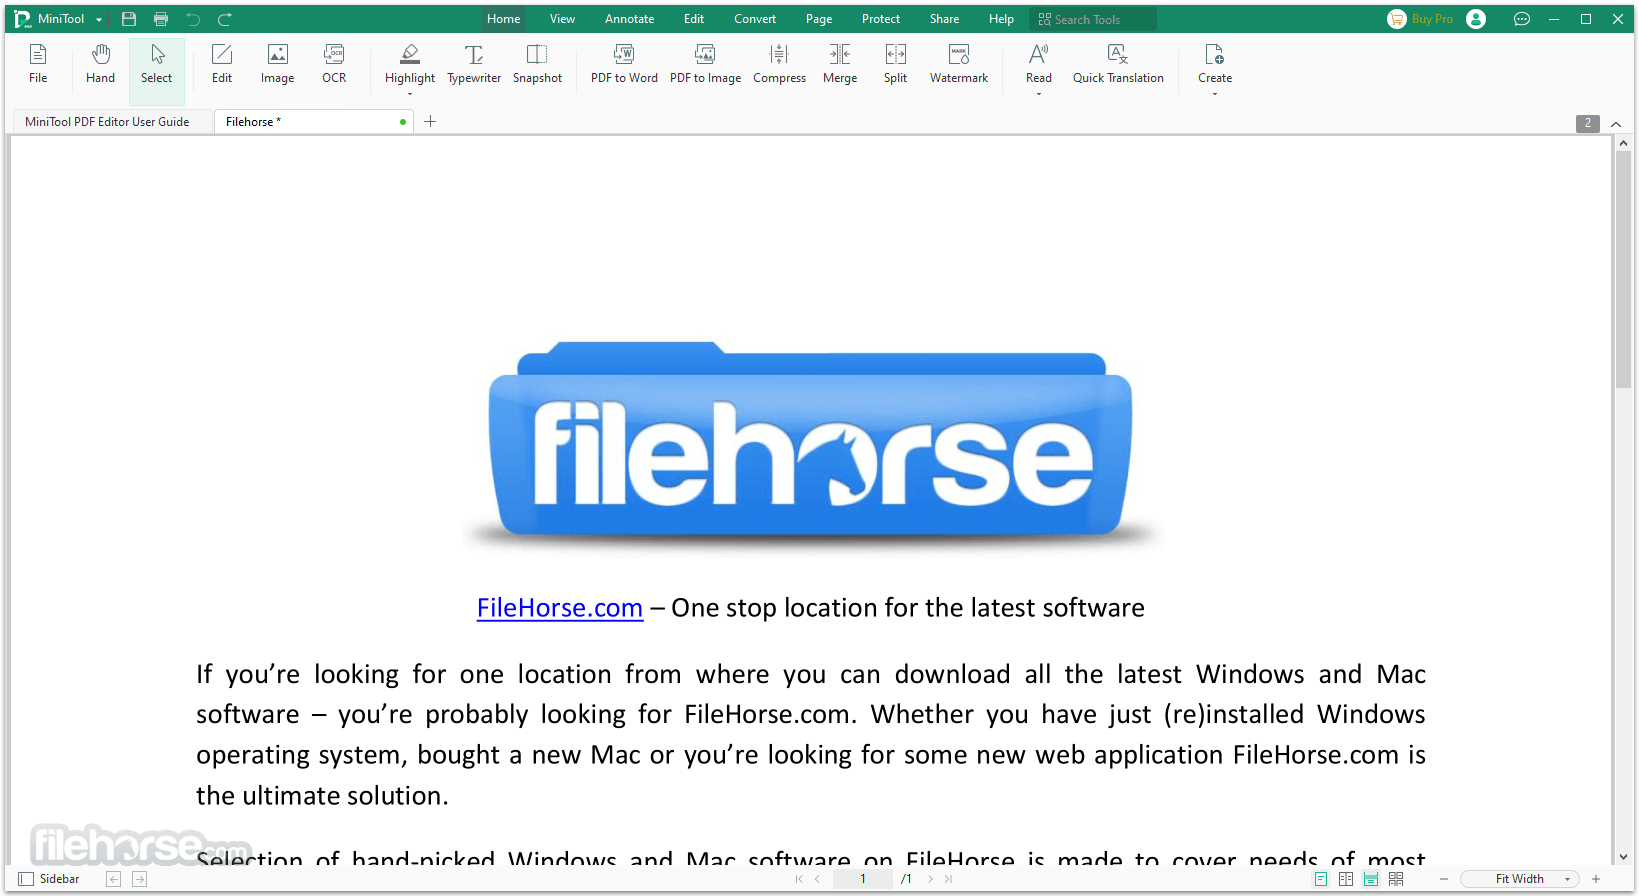Expand the MiniTool application menu arrow
Screen dimensions: 1639x896
[99, 20]
